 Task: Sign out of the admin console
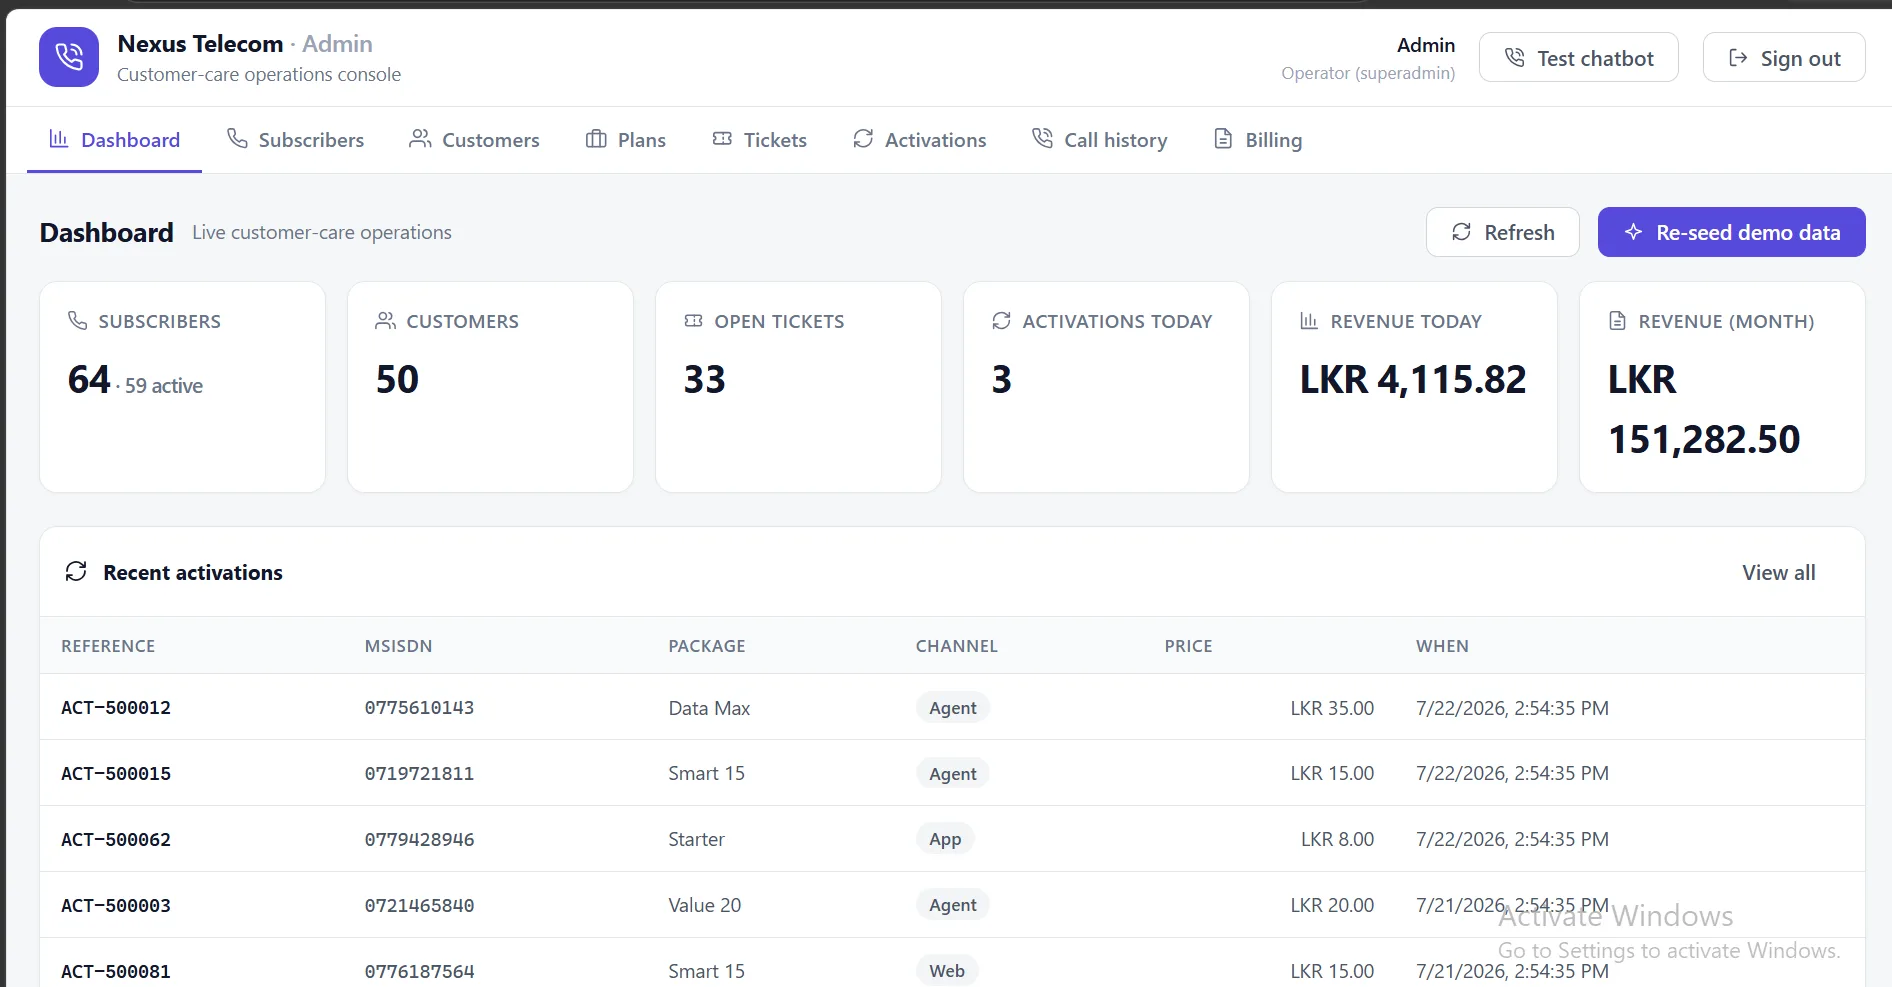[x=1784, y=58]
